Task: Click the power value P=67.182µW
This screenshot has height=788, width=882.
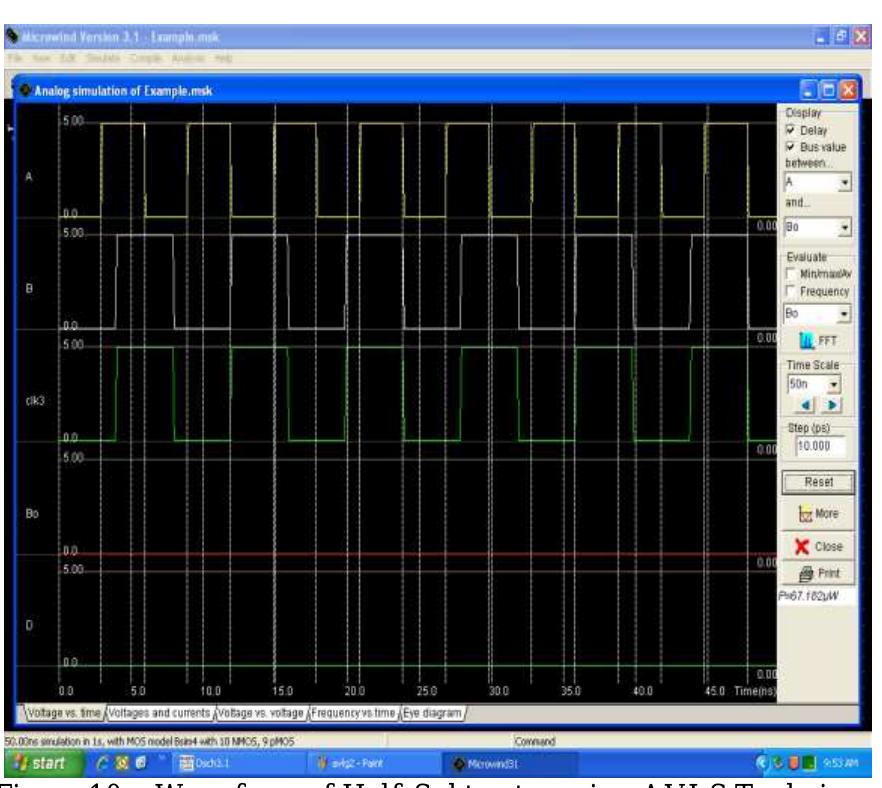Action: click(x=808, y=596)
